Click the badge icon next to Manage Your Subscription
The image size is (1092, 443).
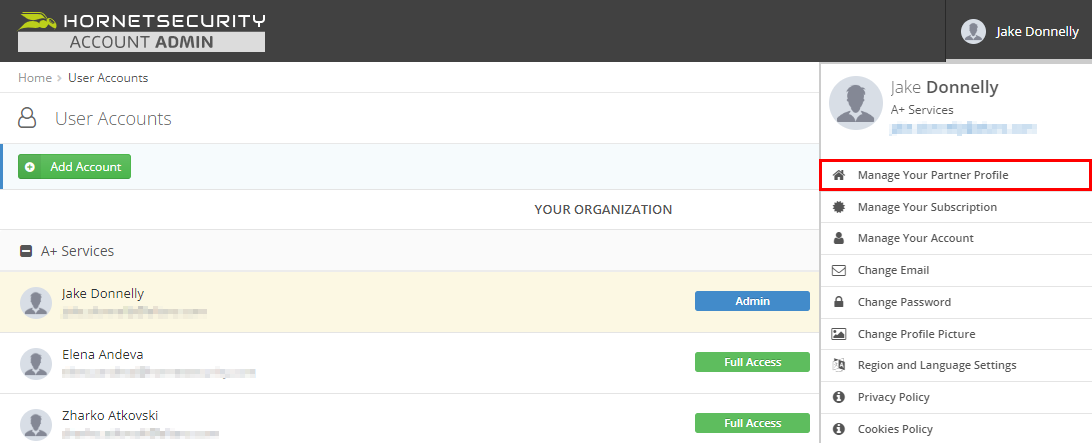pyautogui.click(x=839, y=207)
